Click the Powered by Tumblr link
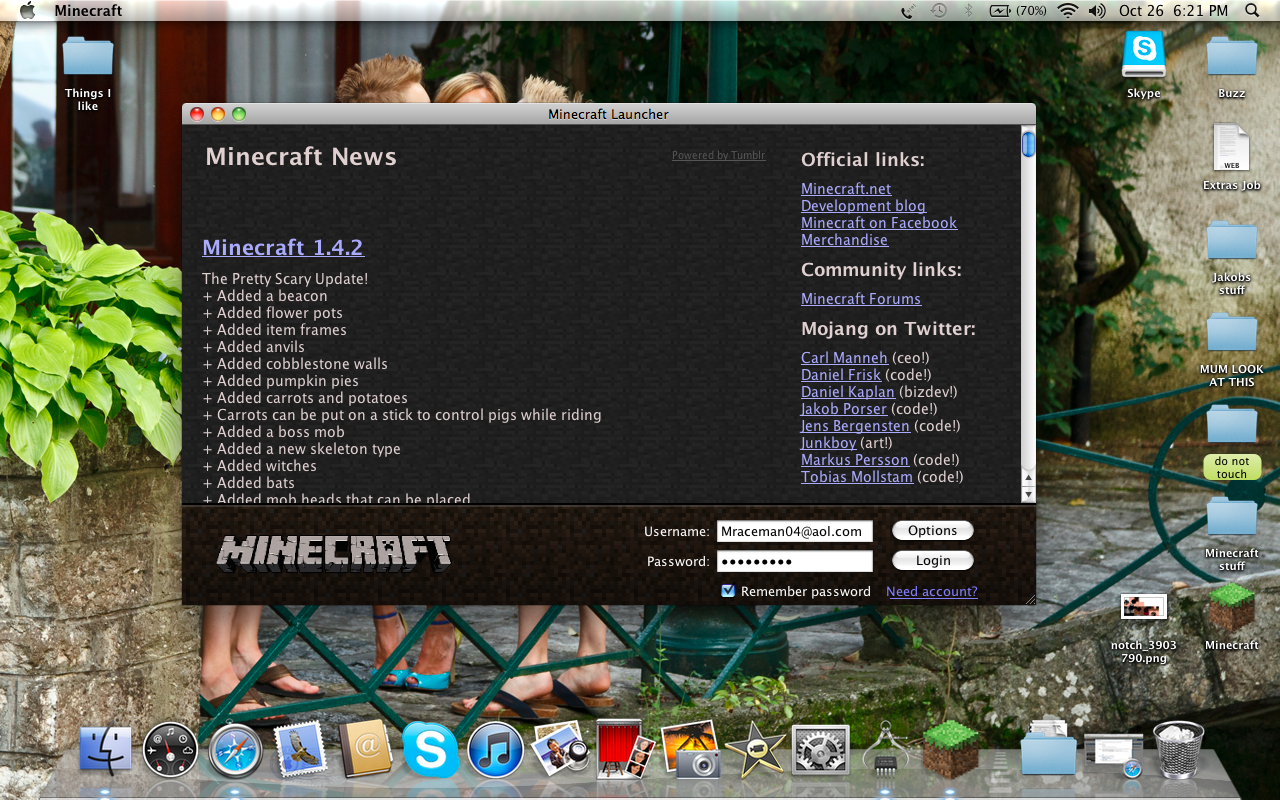This screenshot has height=800, width=1280. (718, 155)
